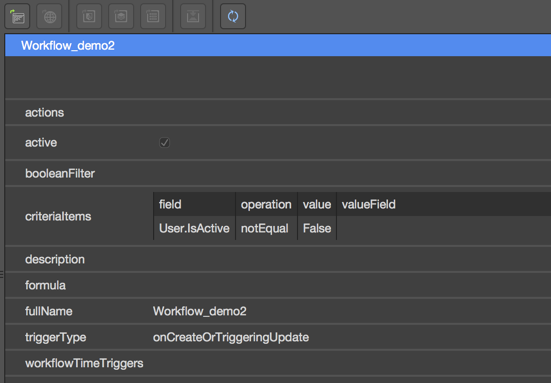Select the booleanFilter property row
Viewport: 551px width, 383px height.
pos(278,173)
